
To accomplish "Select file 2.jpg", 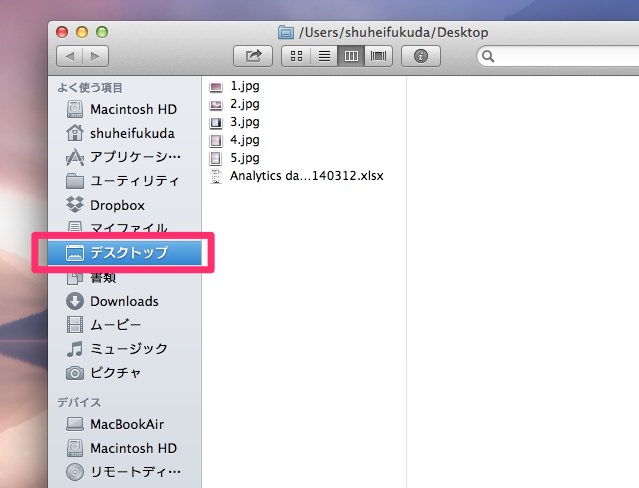I will pos(245,104).
